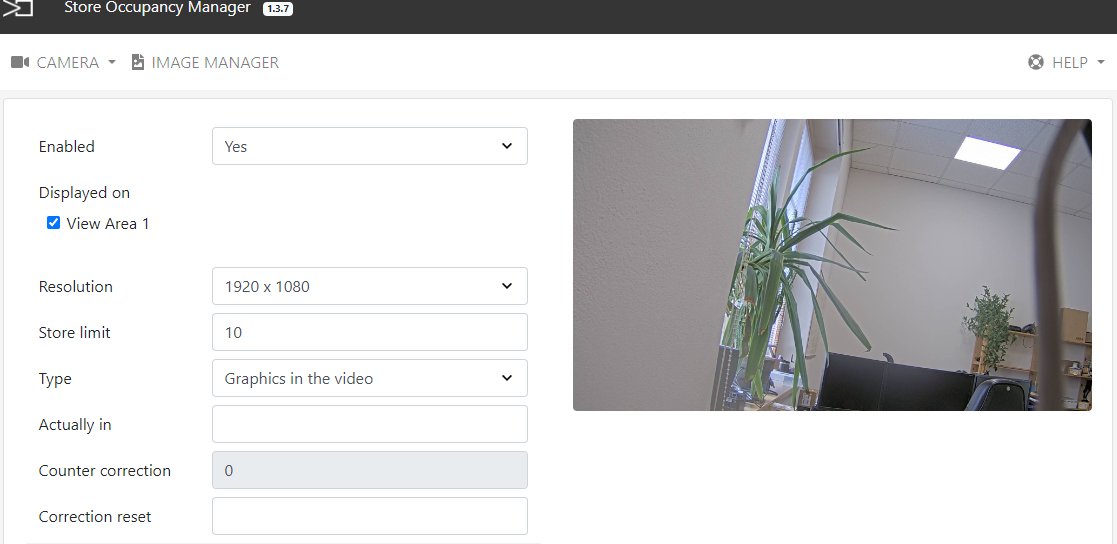
Task: Open the Enabled dropdown showing Yes
Action: point(370,146)
